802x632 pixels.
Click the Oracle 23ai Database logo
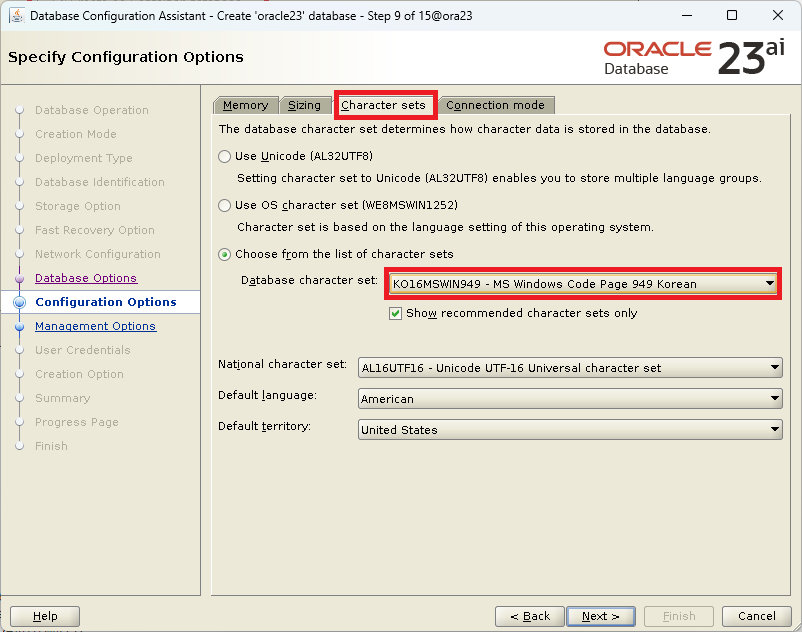[694, 58]
